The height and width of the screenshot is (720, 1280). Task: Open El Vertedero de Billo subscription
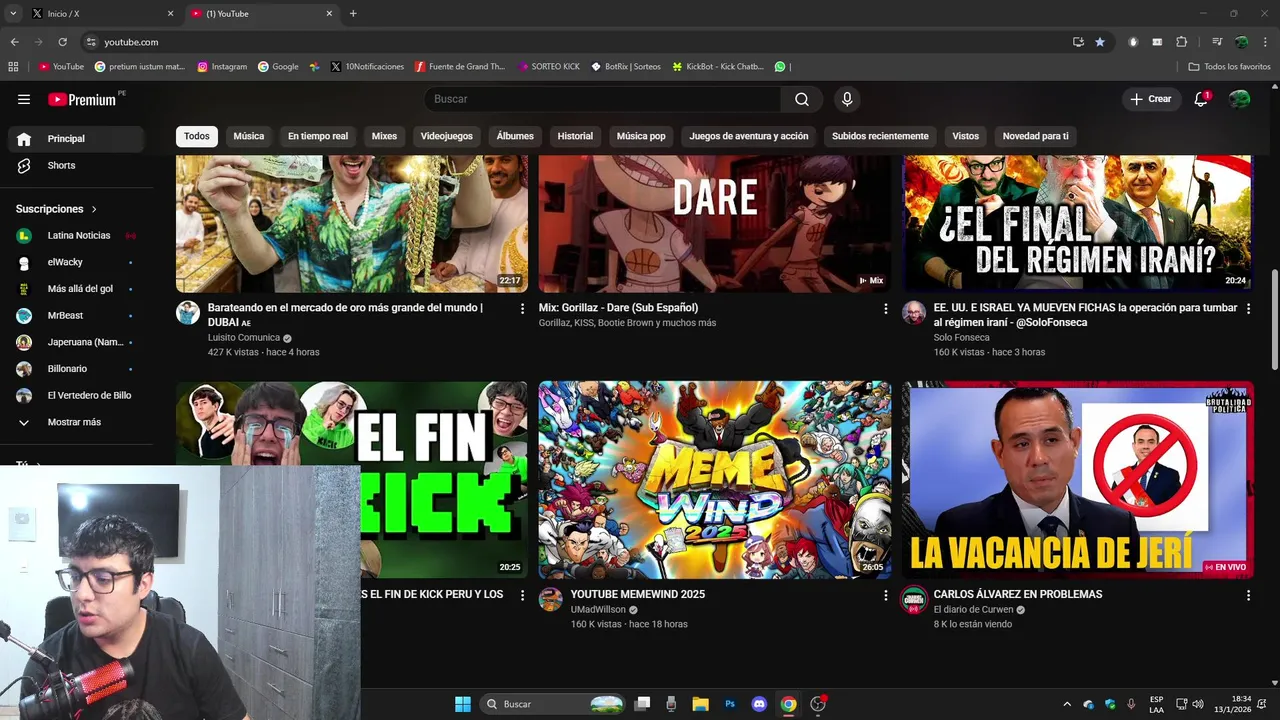[78, 396]
